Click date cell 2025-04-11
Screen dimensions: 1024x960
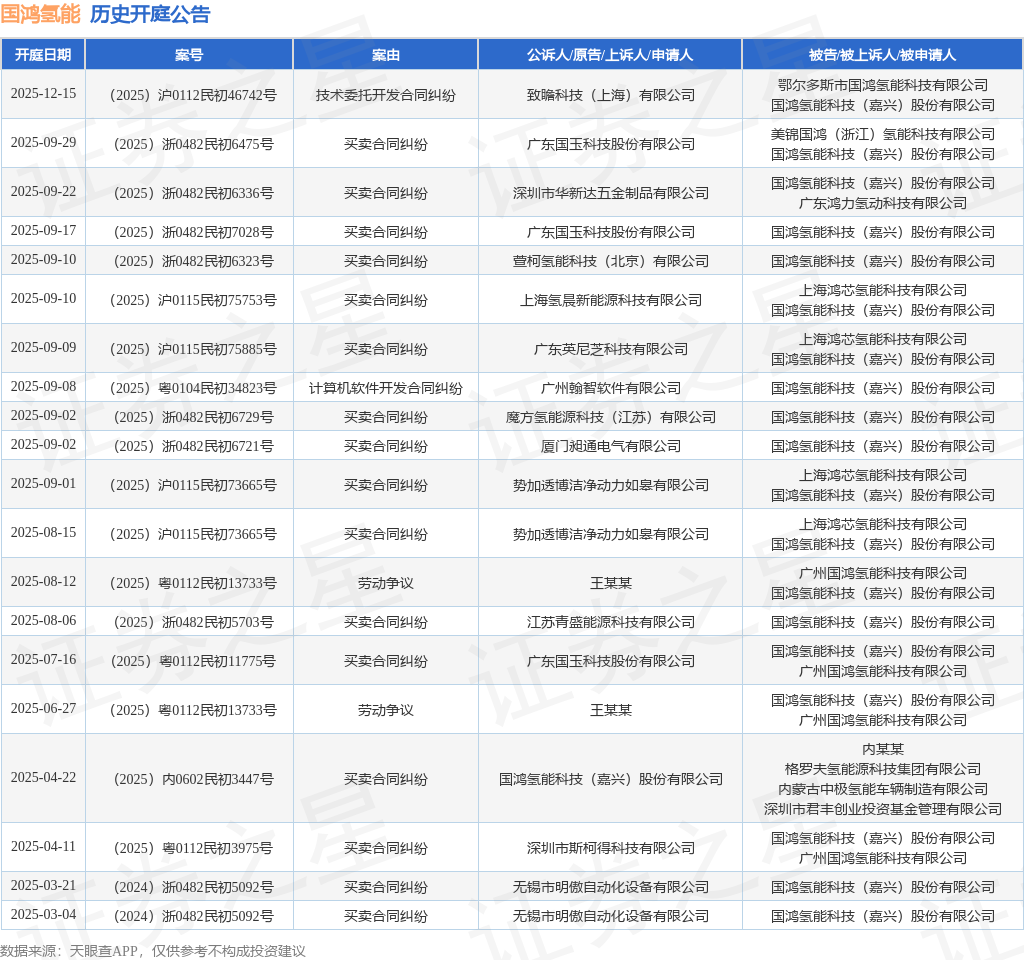click(43, 846)
